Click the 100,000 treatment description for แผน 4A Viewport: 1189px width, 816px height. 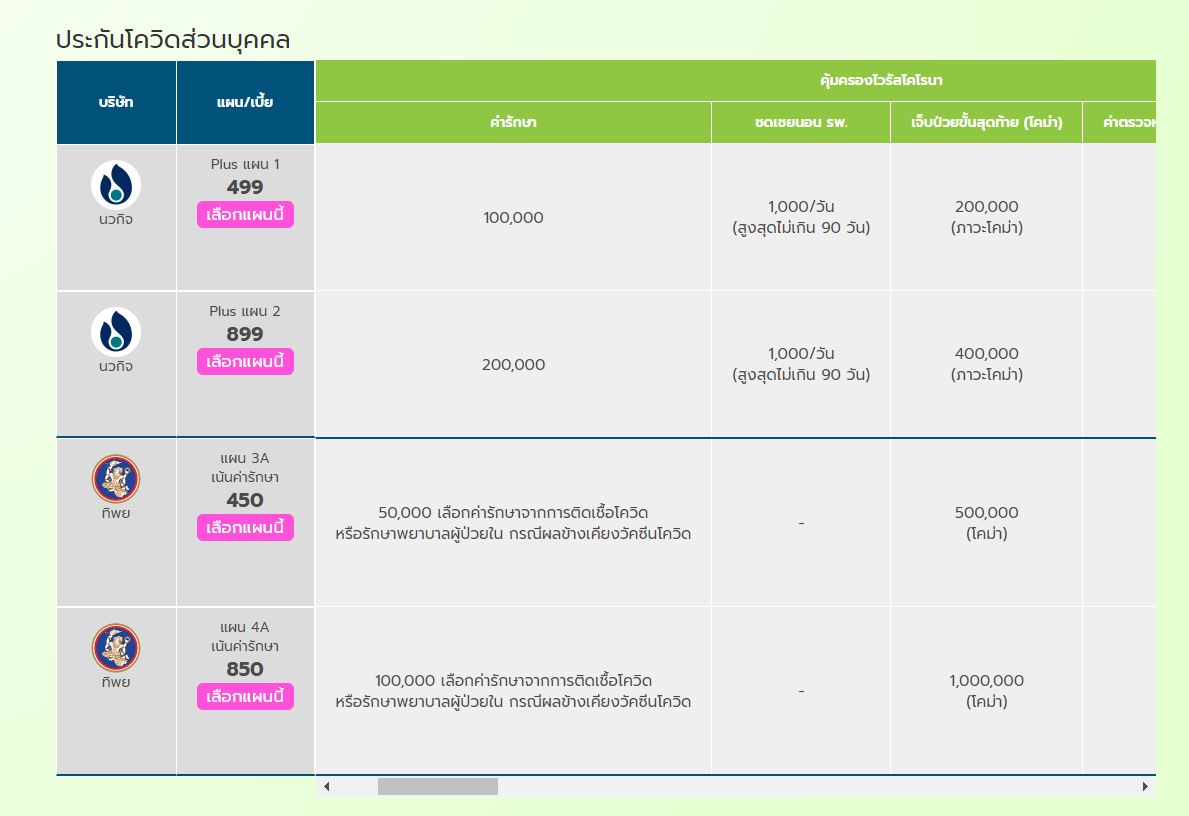[513, 691]
